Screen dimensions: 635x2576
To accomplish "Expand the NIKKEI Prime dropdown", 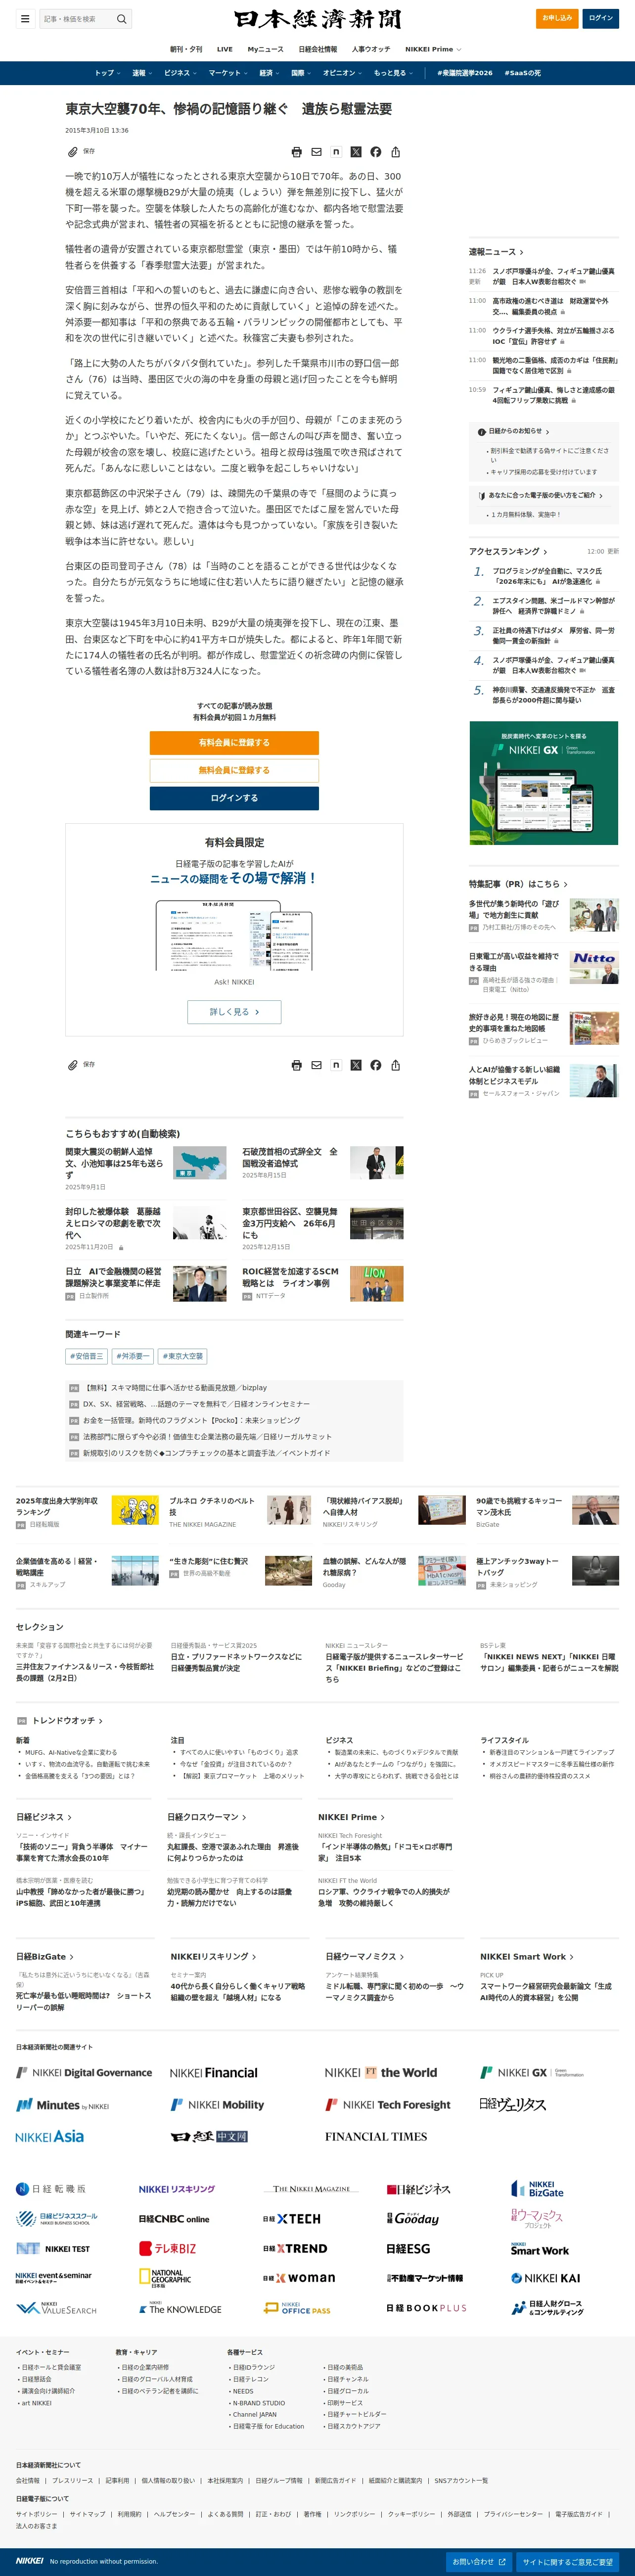I will (433, 49).
